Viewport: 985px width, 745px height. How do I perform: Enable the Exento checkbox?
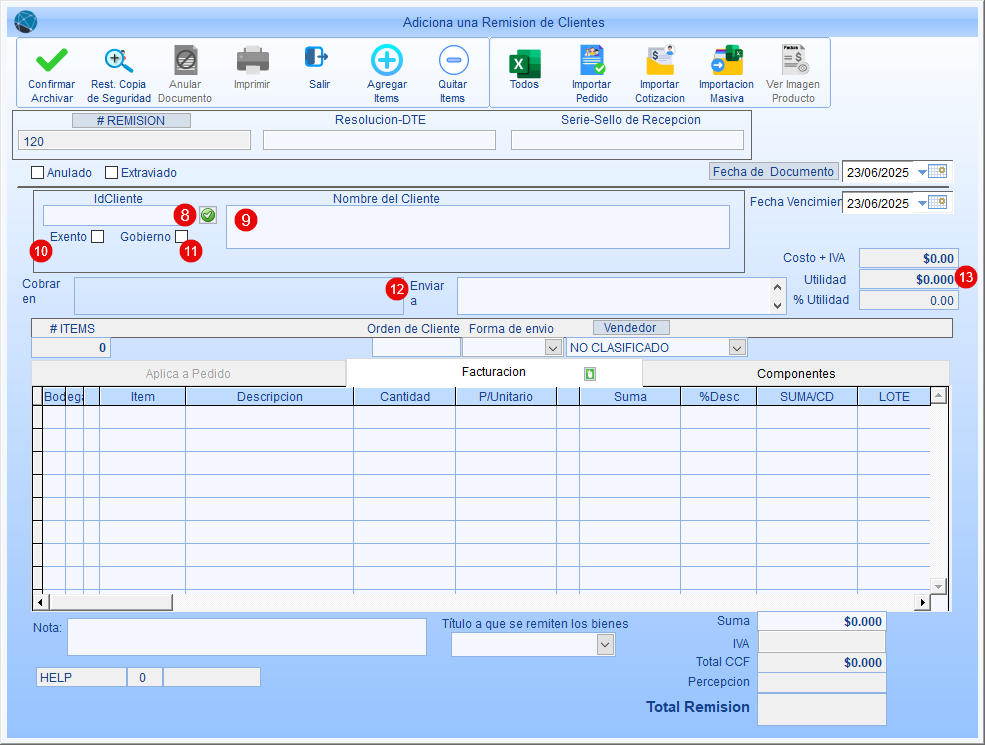click(x=97, y=237)
